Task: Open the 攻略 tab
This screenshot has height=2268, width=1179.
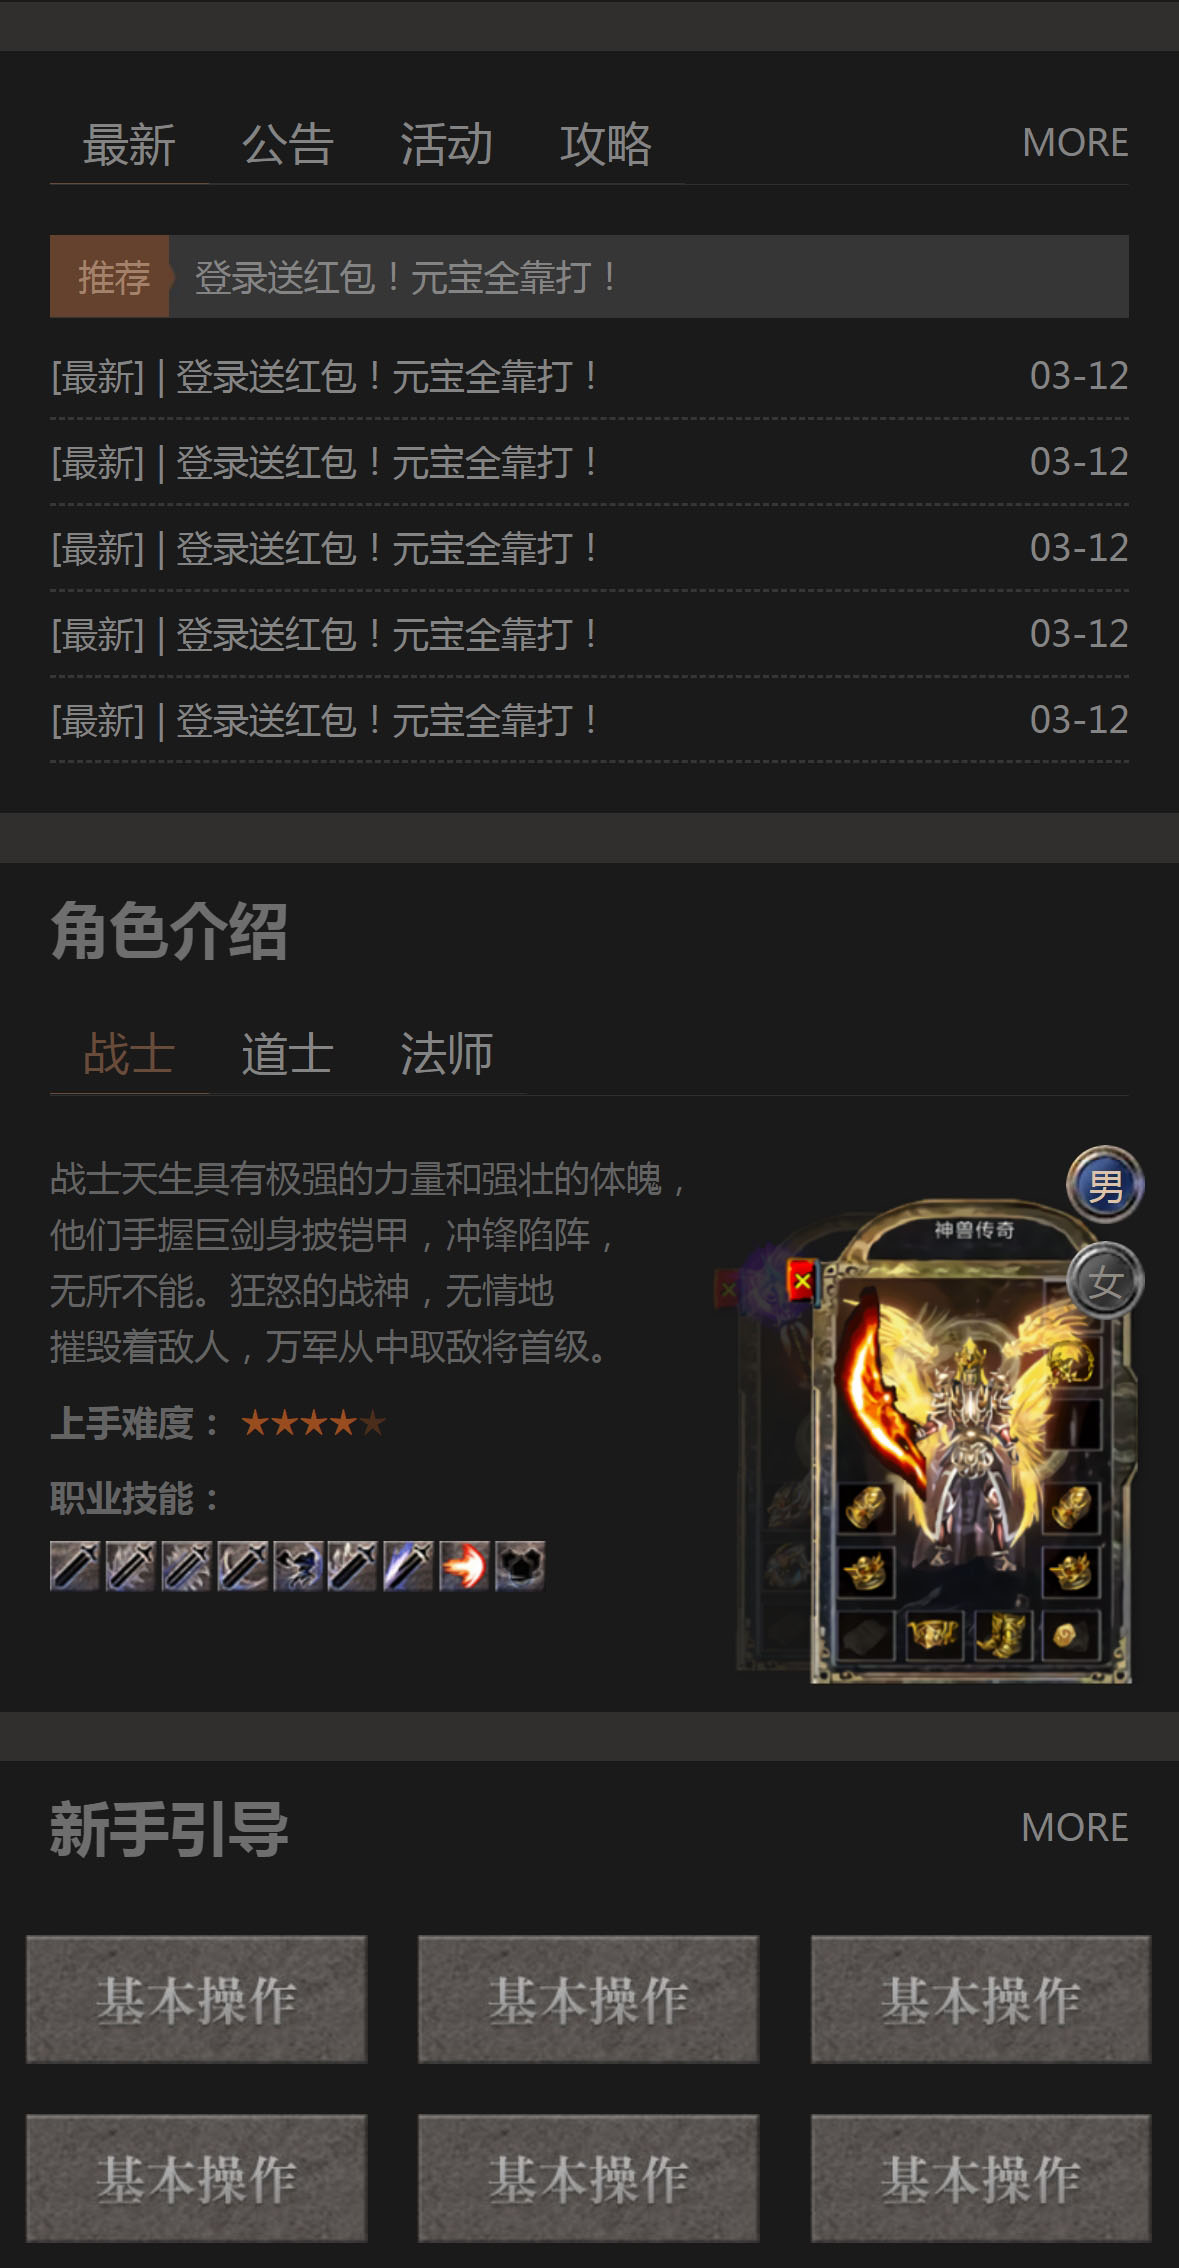Action: pyautogui.click(x=605, y=145)
